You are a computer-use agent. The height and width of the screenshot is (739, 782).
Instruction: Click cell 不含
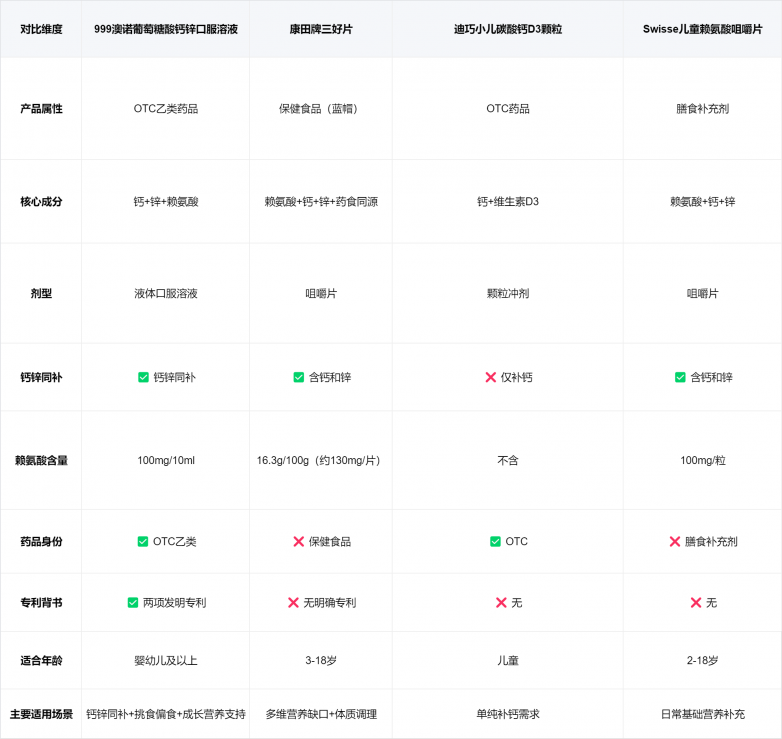(x=508, y=460)
